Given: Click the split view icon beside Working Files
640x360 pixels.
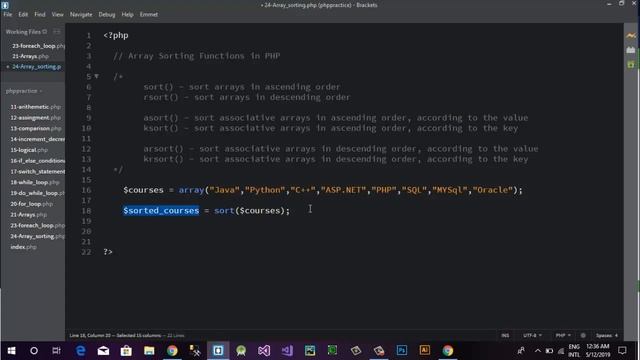Looking at the screenshot, I should pyautogui.click(x=57, y=32).
